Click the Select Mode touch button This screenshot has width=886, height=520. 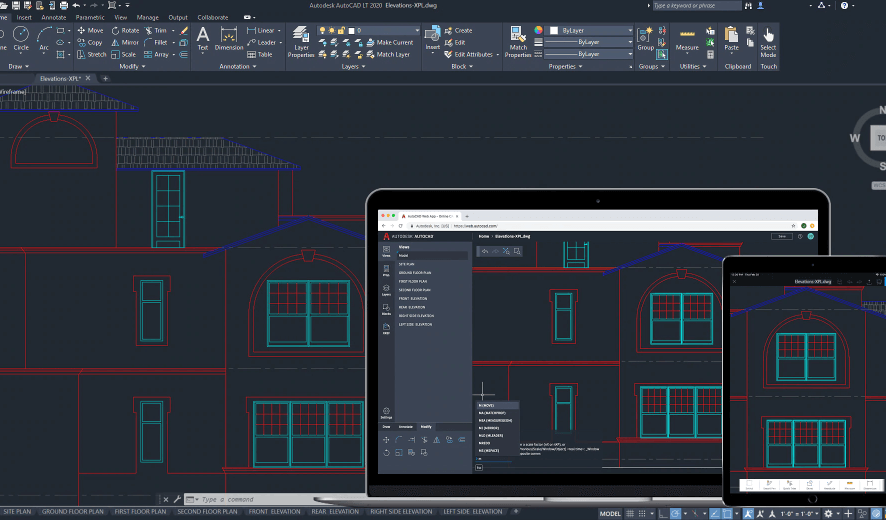pos(768,43)
